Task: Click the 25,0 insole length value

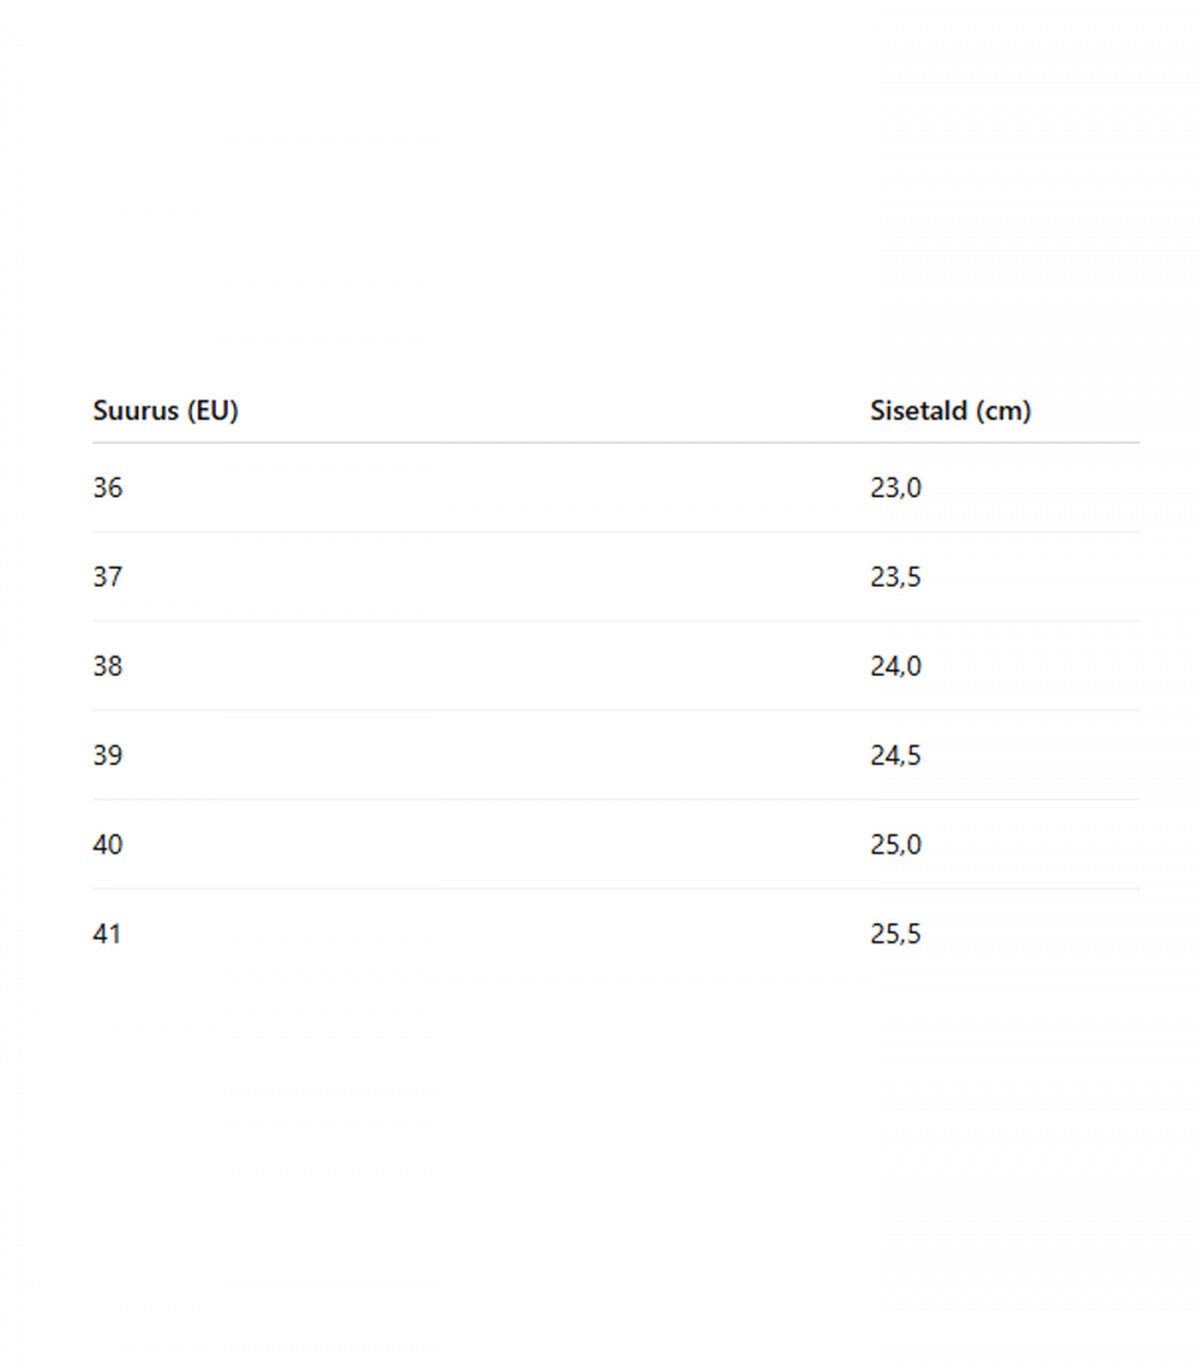Action: (895, 845)
